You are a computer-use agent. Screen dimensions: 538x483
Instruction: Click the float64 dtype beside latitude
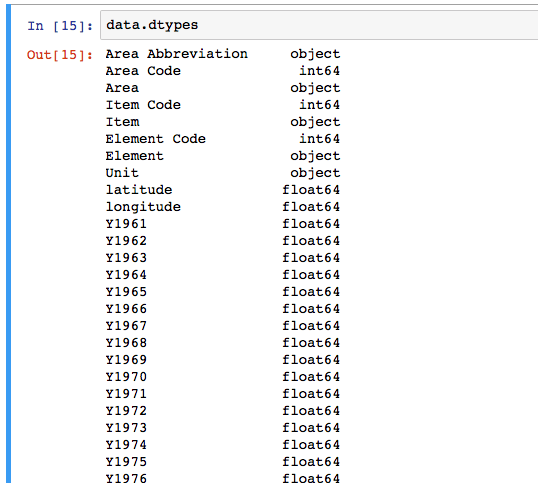point(311,190)
